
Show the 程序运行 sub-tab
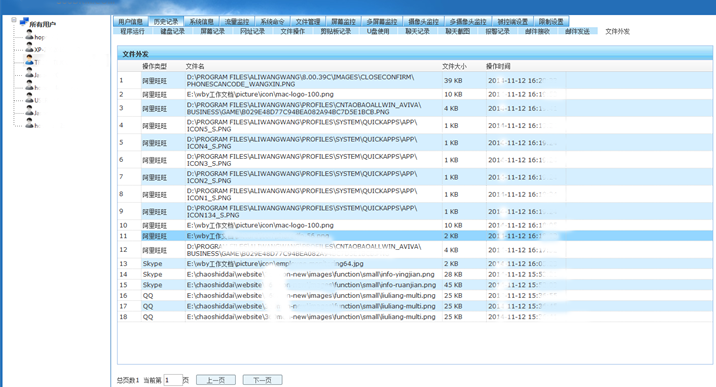[132, 31]
